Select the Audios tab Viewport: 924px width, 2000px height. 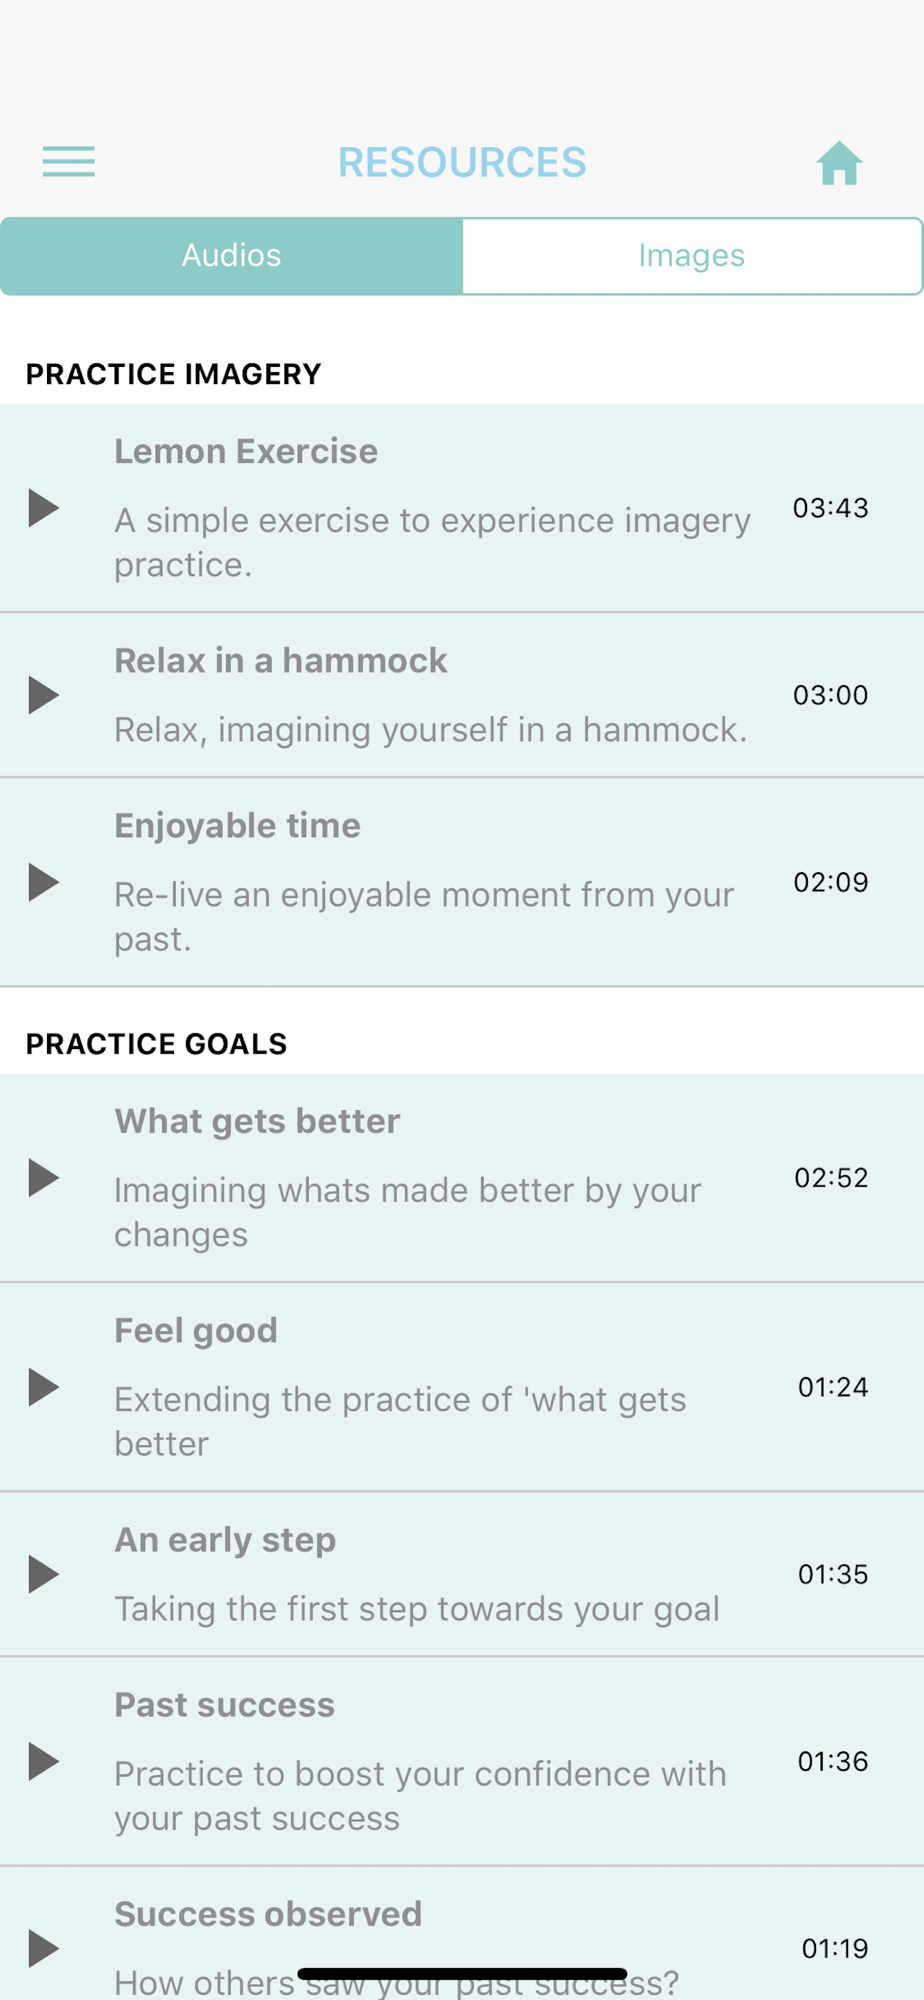tap(231, 256)
